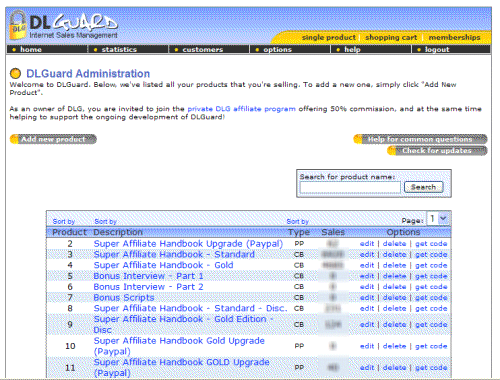Edit product 11

point(367,367)
